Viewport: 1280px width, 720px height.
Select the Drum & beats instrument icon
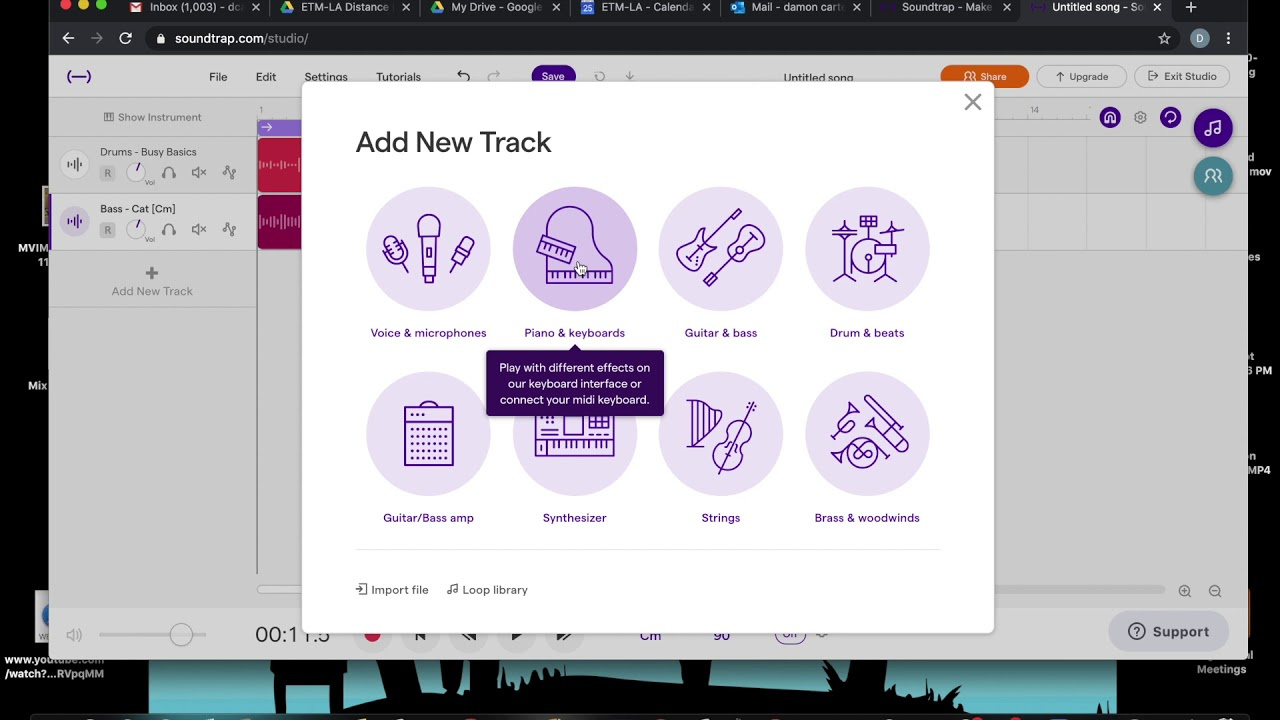pos(866,248)
